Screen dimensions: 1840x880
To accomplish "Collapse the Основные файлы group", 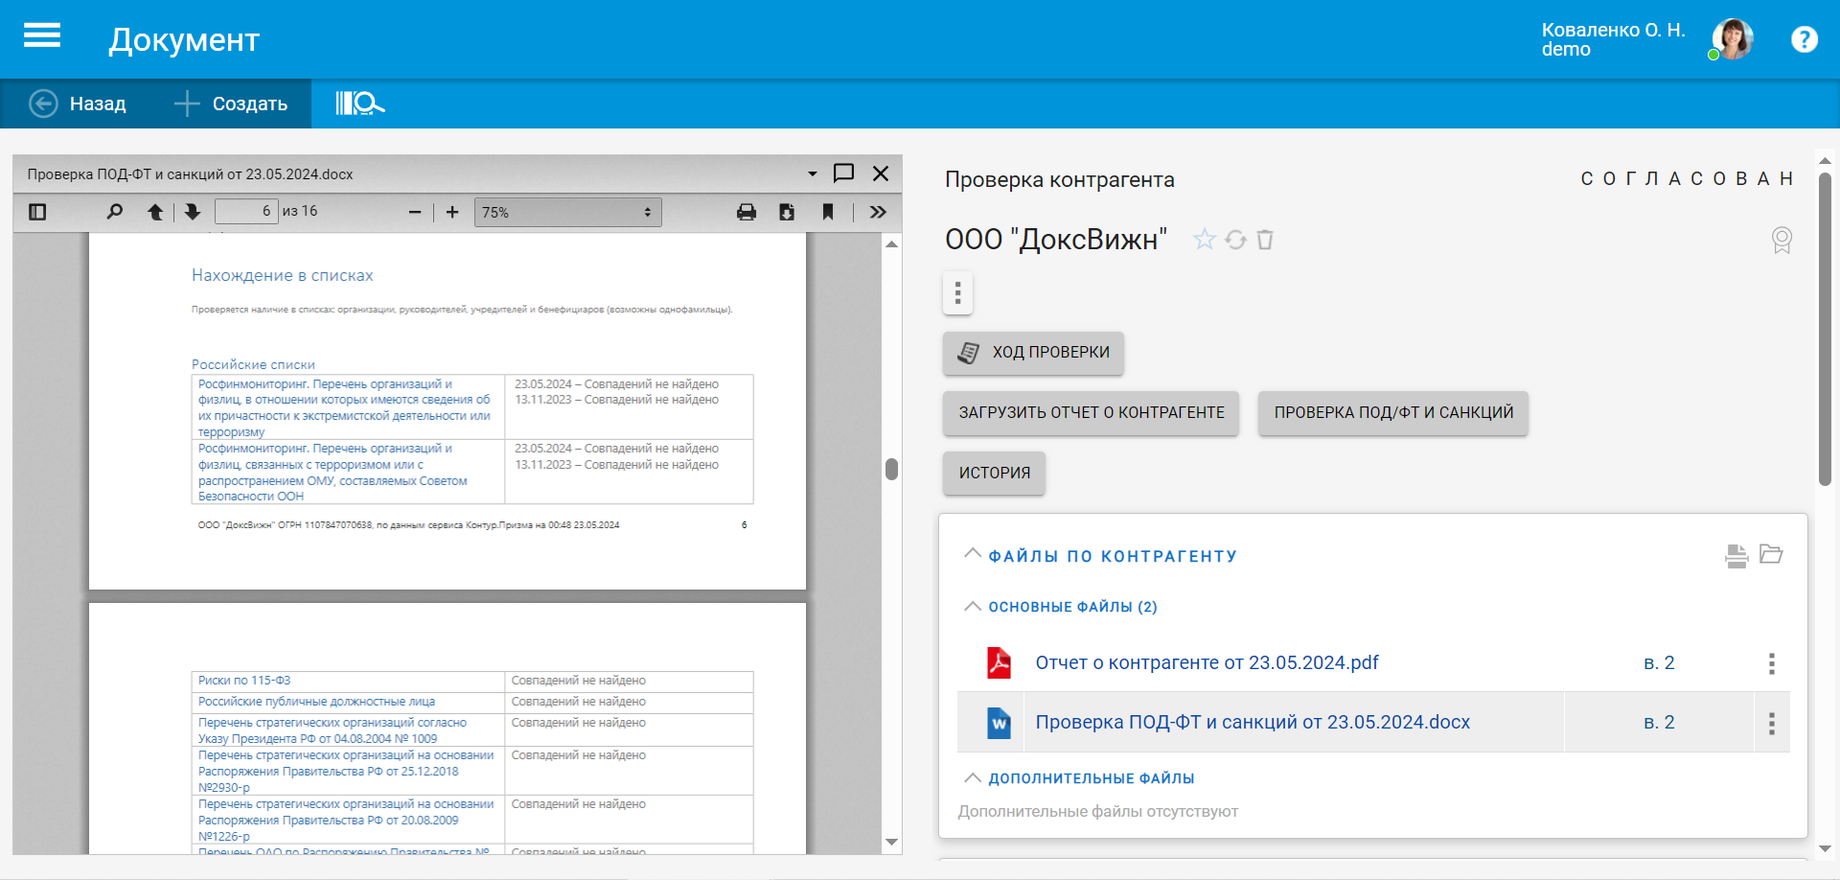I will coord(972,606).
